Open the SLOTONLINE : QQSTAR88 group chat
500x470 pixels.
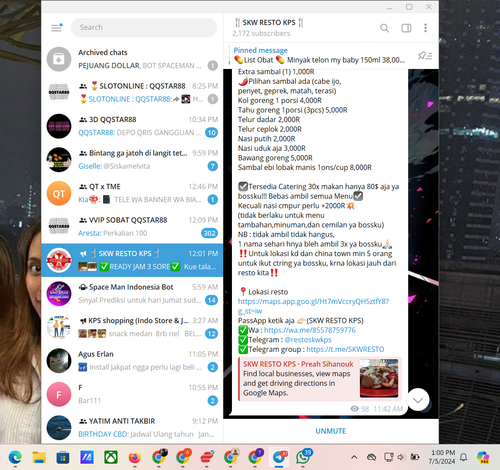[x=132, y=93]
